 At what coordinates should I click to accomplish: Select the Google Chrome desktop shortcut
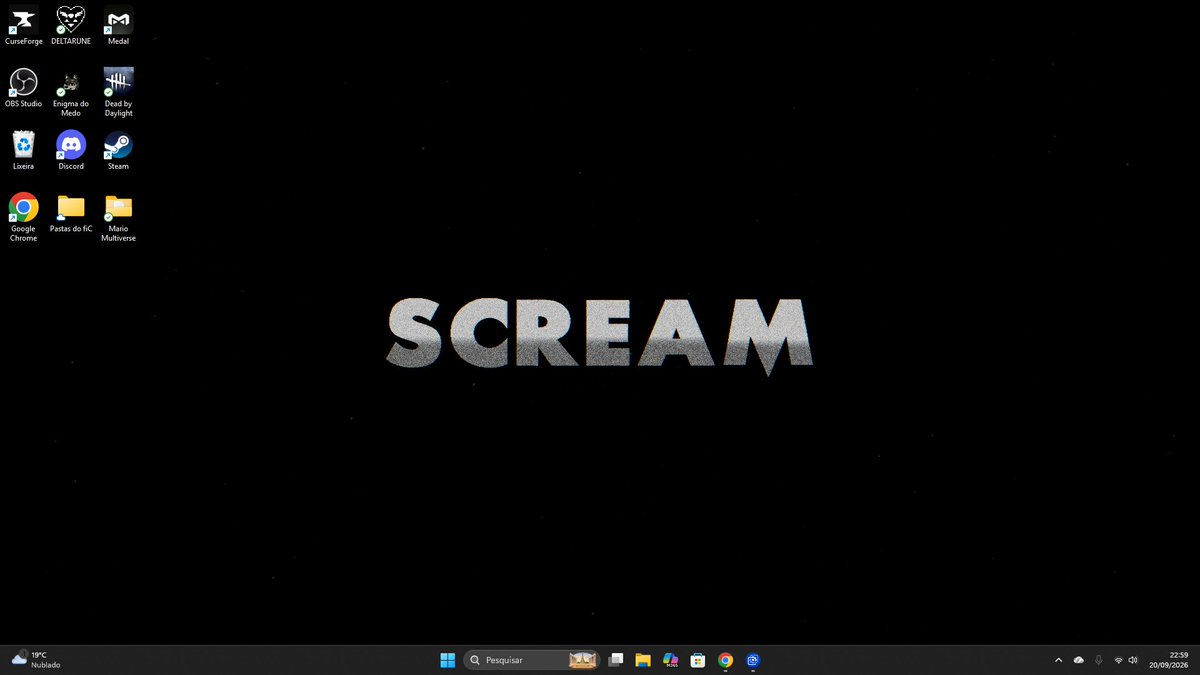click(x=23, y=217)
